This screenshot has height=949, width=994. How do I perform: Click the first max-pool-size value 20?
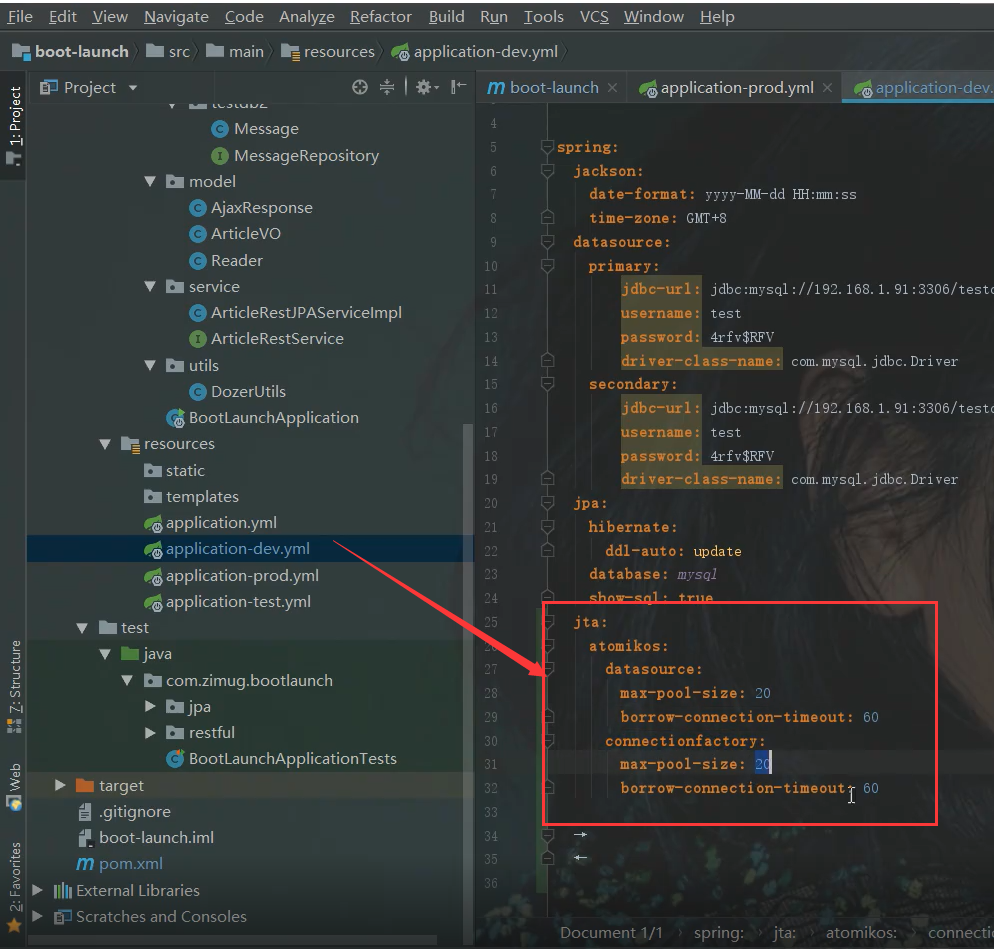tap(763, 693)
